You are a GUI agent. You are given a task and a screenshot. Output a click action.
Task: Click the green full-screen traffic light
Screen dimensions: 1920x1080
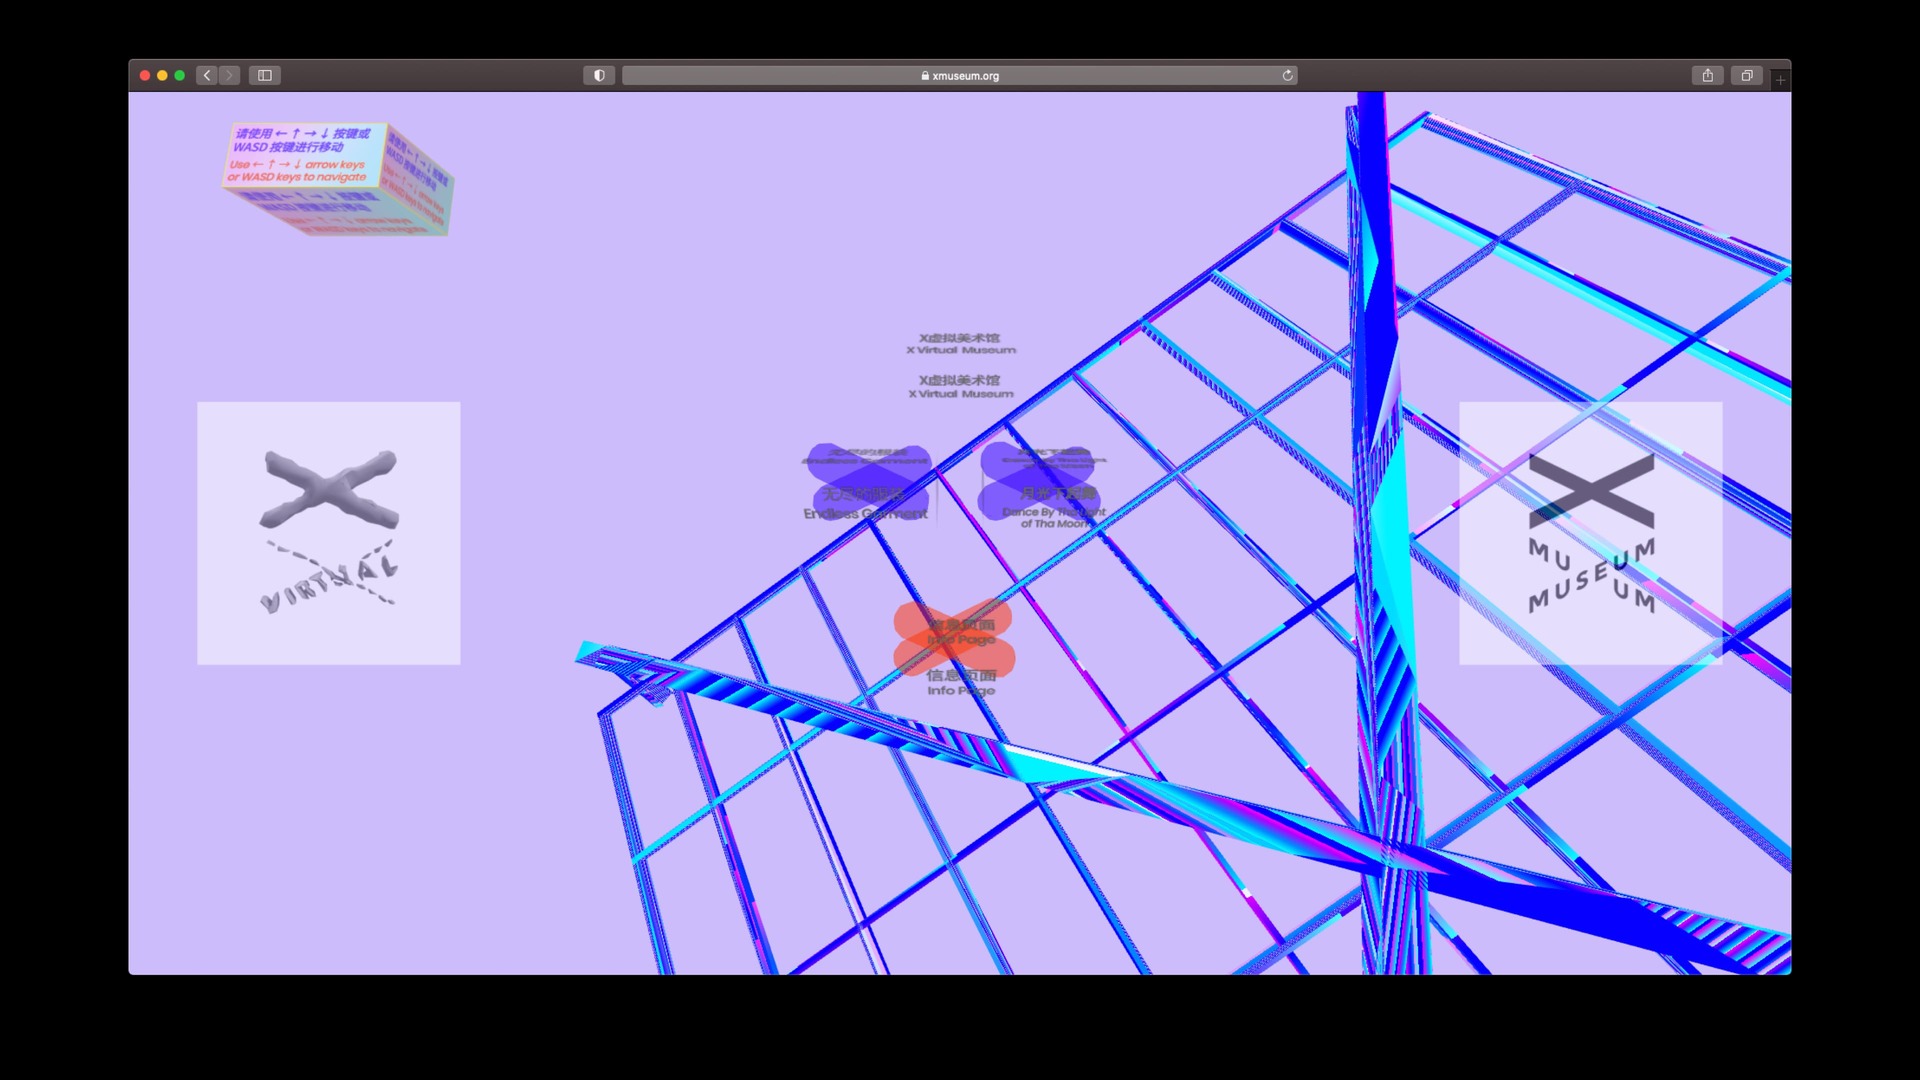(x=178, y=75)
